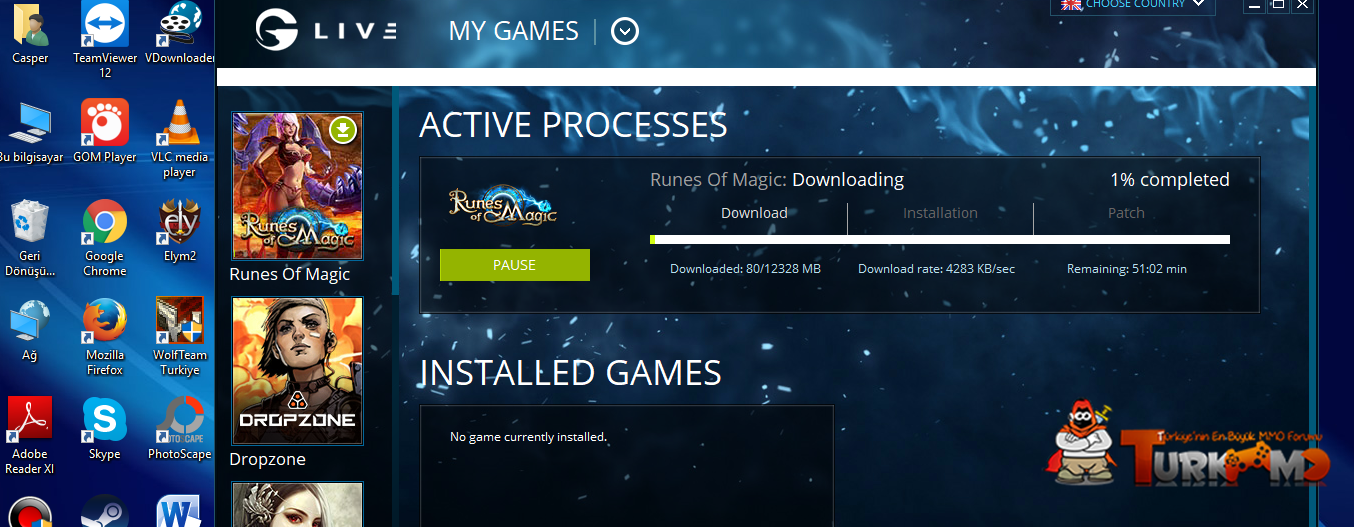1354x527 pixels.
Task: Launch TeamViewer 12 from desktop
Action: click(105, 40)
